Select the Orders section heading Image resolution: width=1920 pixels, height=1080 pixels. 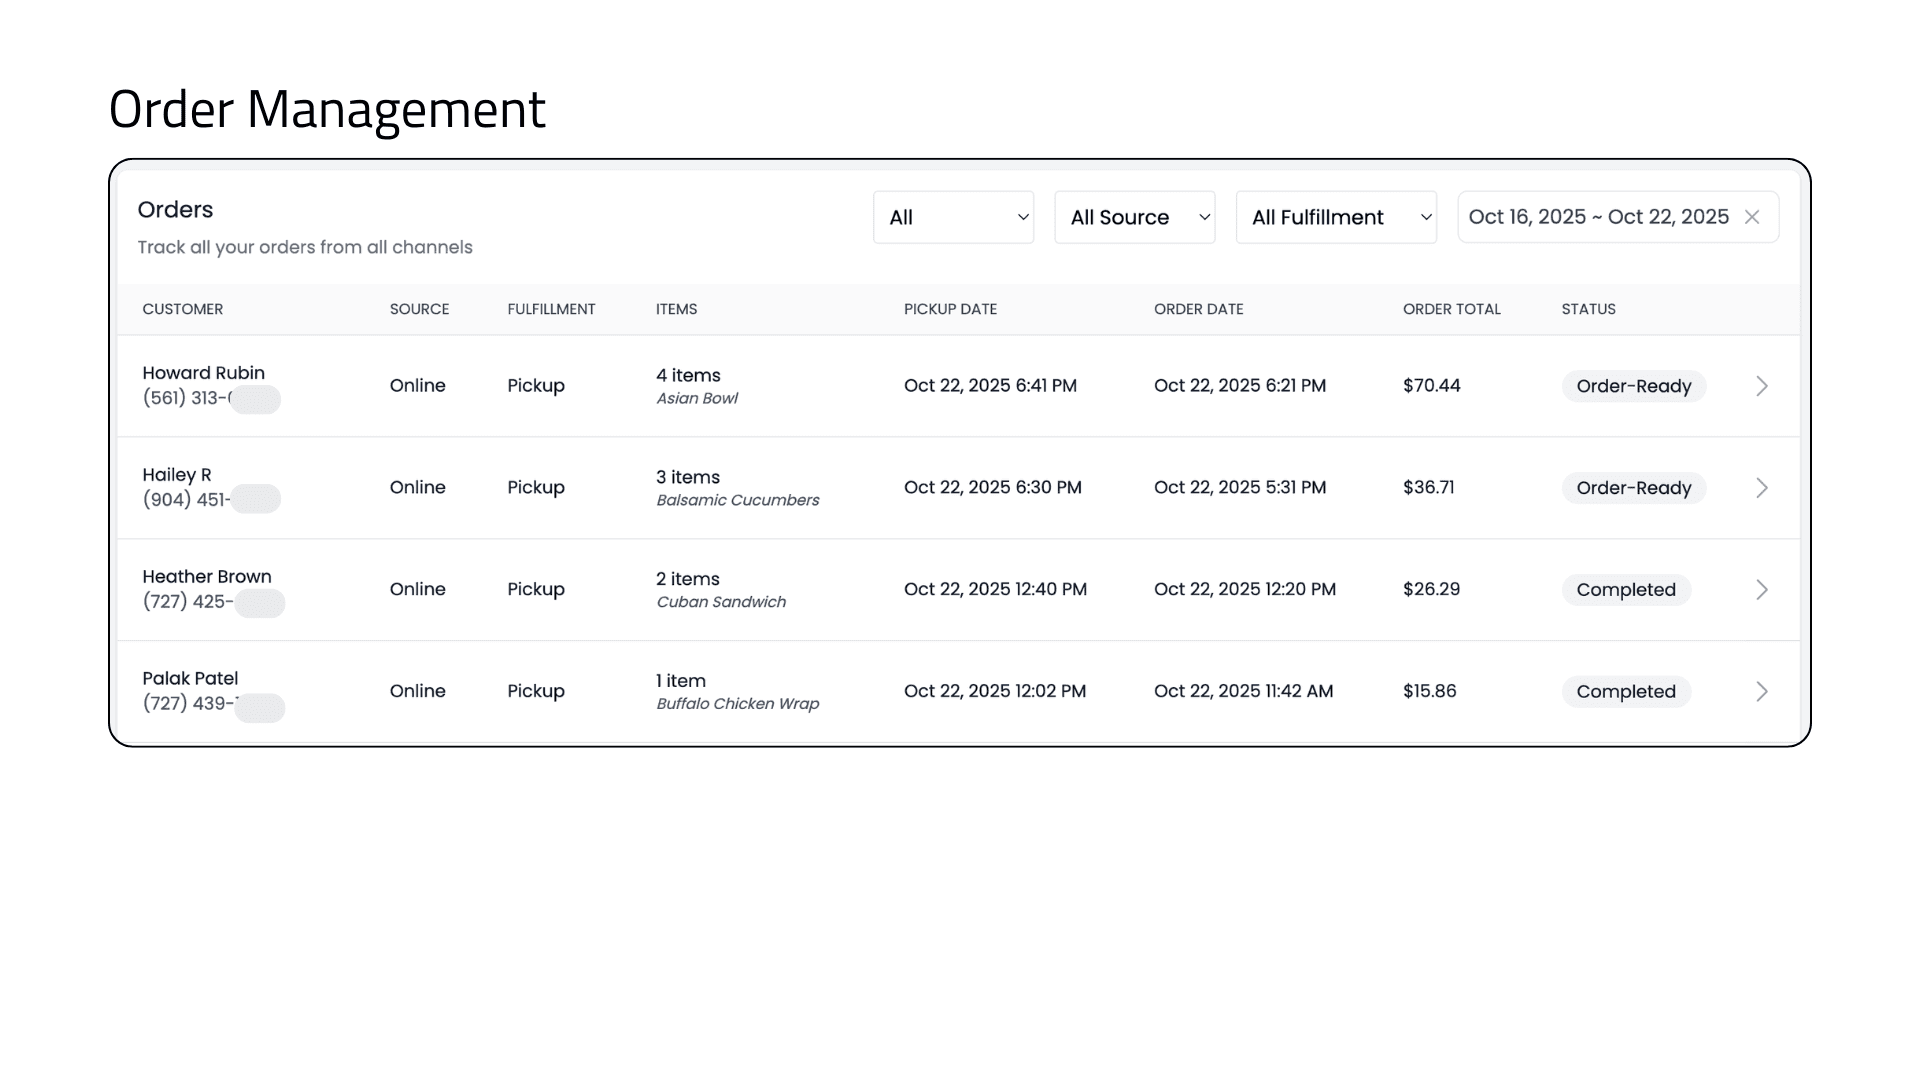coord(175,210)
